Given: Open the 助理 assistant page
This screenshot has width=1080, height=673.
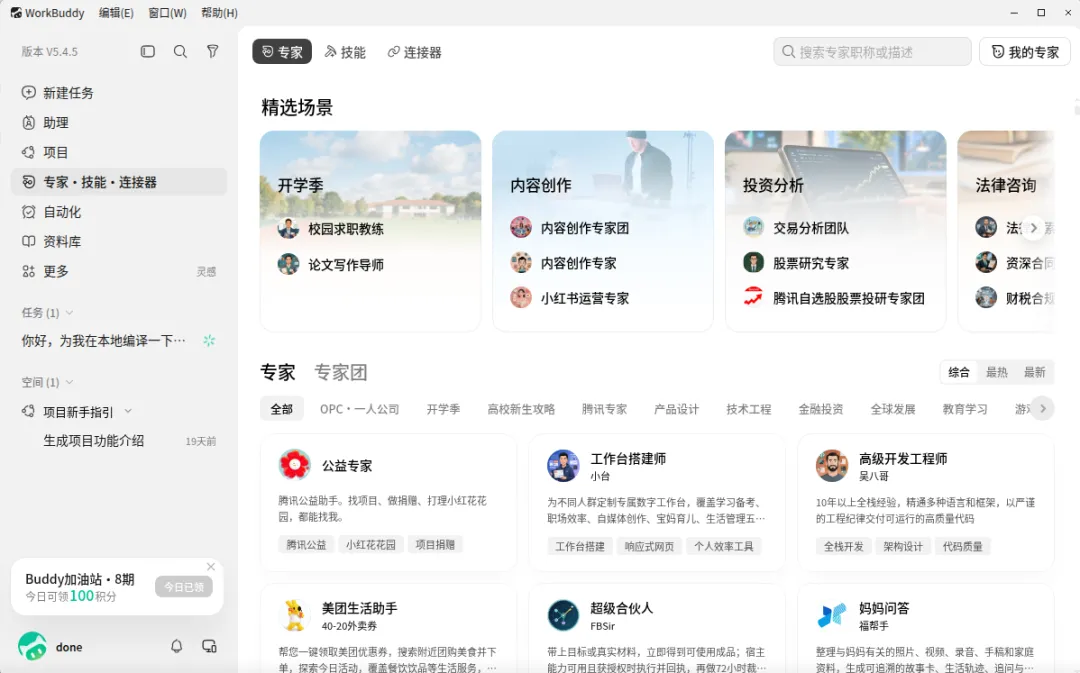Looking at the screenshot, I should click(118, 123).
